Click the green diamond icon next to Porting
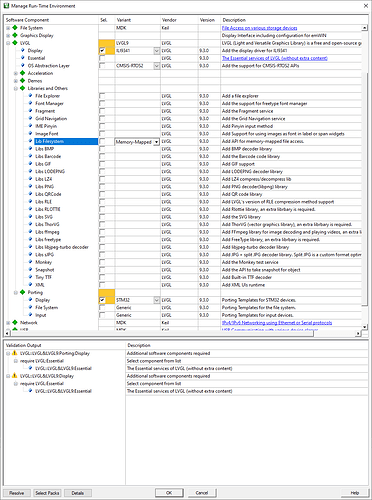 22,292
